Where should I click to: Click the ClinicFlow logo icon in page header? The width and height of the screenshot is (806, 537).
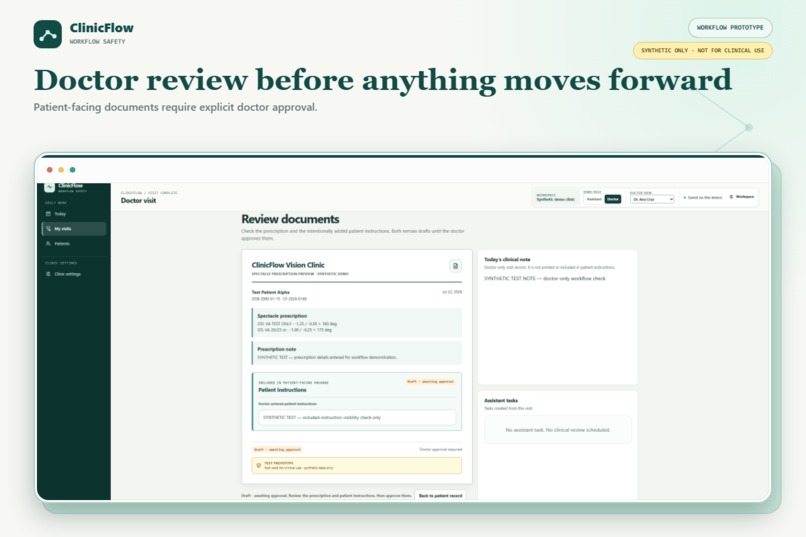point(47,34)
